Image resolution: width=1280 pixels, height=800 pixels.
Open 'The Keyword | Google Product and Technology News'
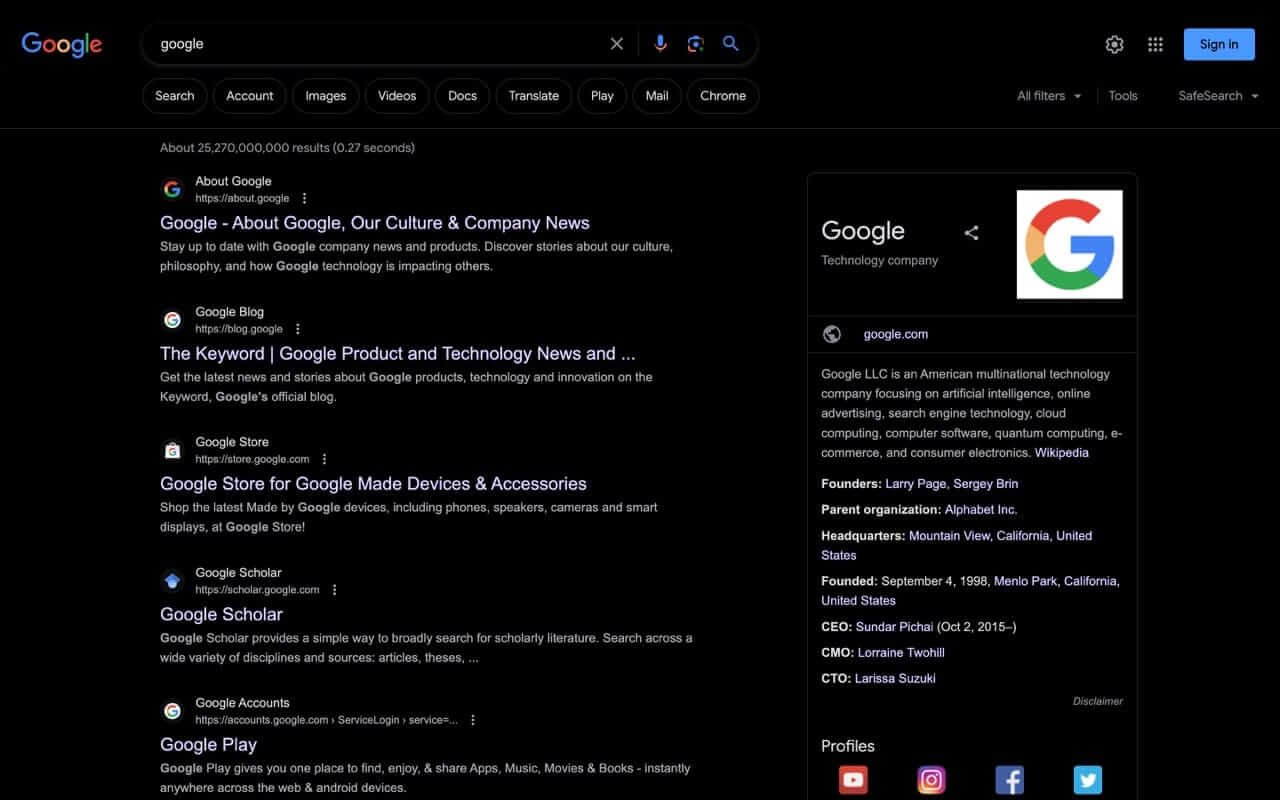398,353
